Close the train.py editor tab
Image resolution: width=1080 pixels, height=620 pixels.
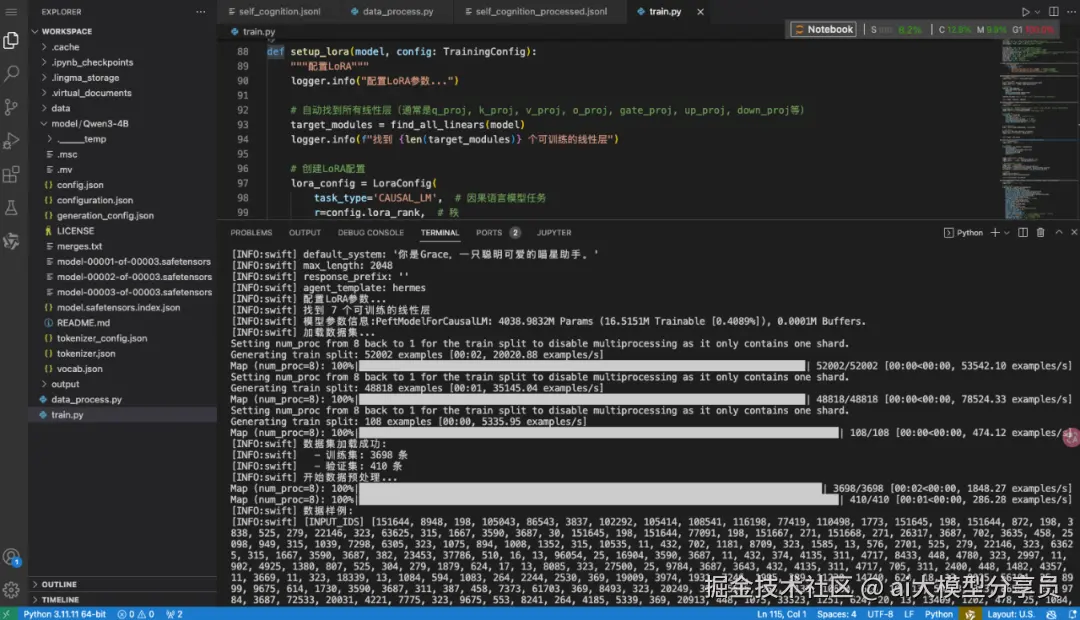700,12
